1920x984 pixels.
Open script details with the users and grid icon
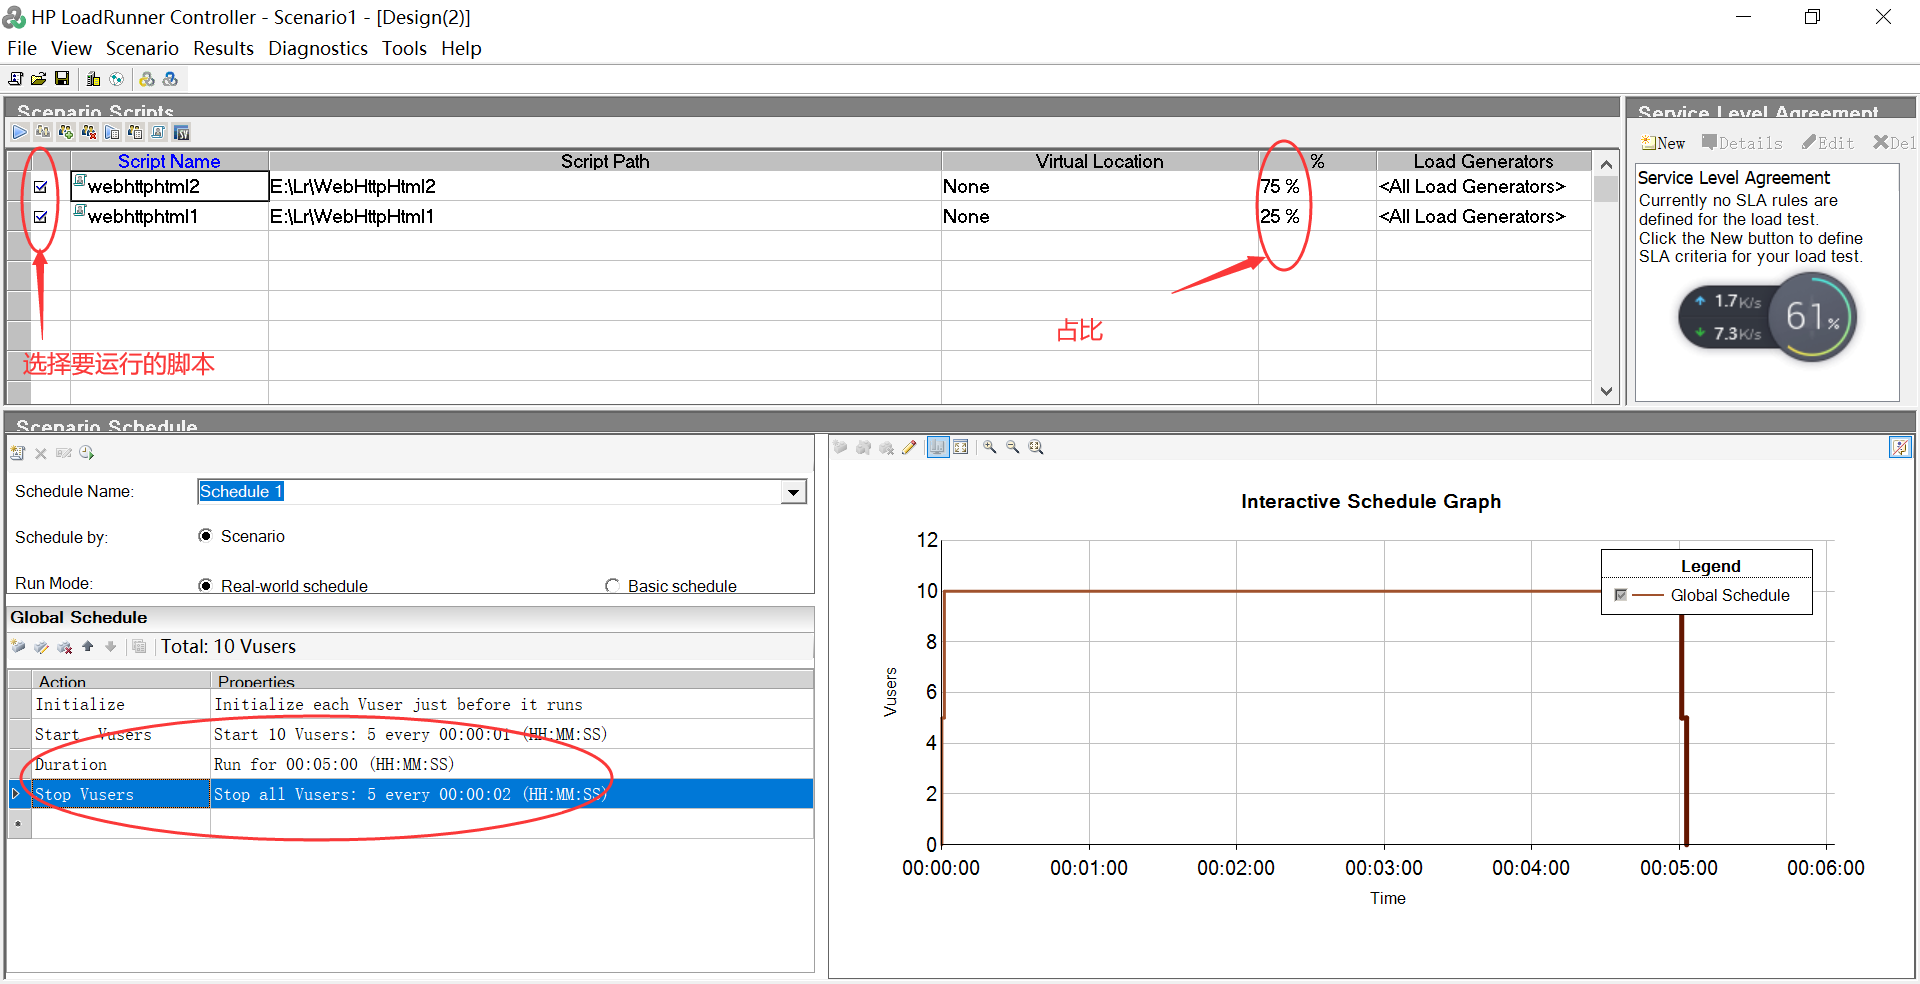[x=135, y=132]
